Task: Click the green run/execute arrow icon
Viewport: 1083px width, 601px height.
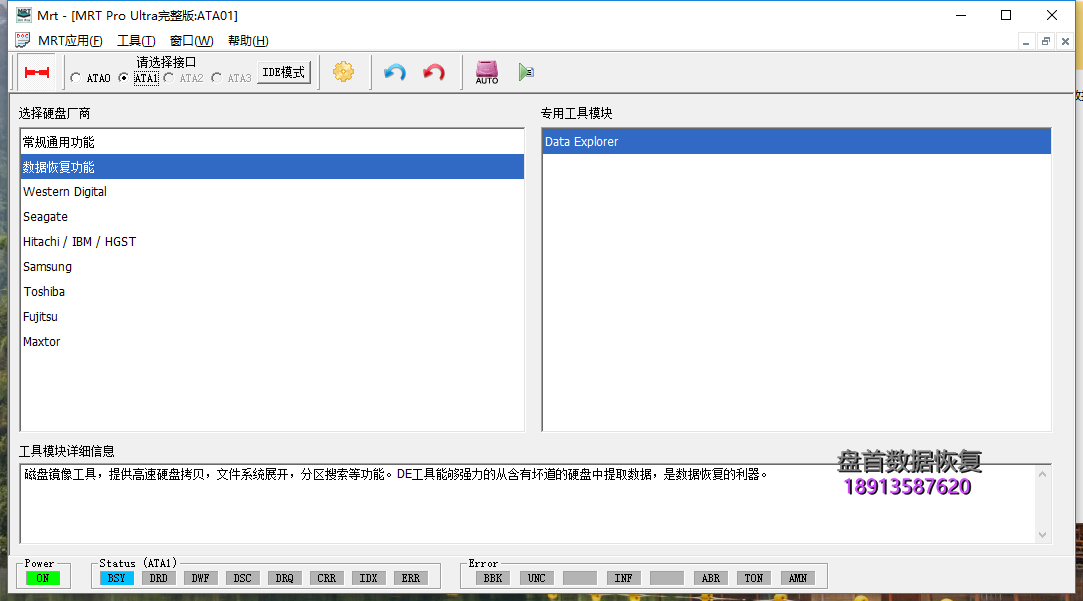Action: click(527, 72)
